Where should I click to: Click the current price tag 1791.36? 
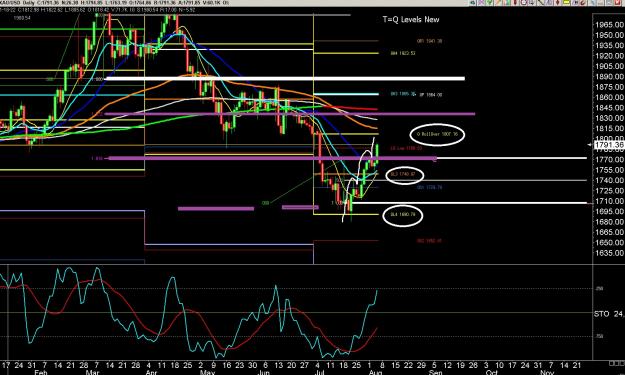pos(609,145)
